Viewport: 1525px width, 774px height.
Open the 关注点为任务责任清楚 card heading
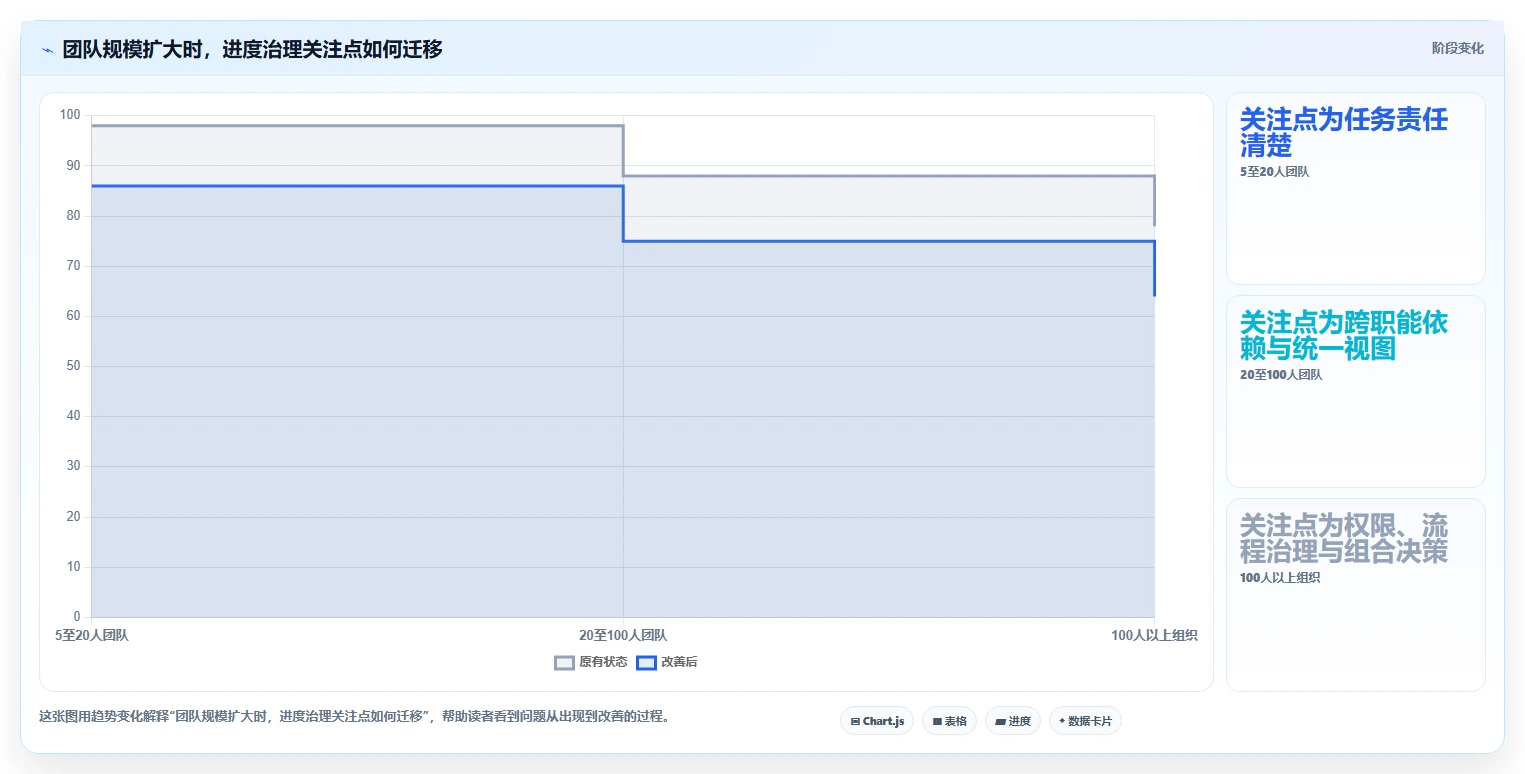[1343, 133]
